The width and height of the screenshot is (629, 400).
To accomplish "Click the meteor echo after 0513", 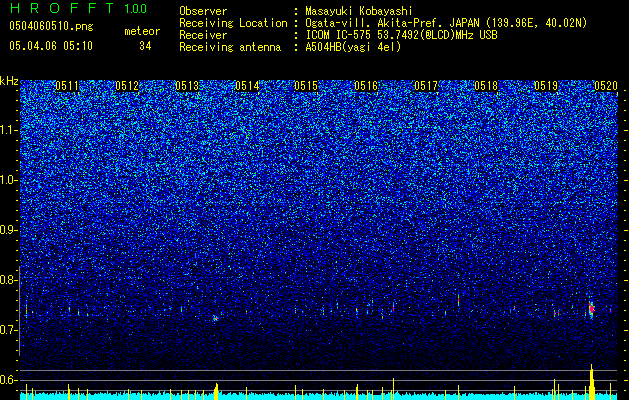I will [x=215, y=318].
